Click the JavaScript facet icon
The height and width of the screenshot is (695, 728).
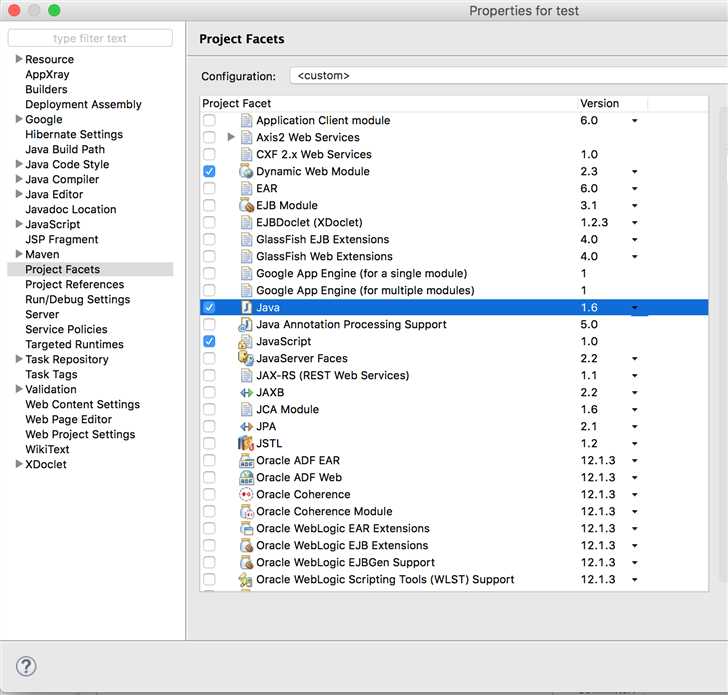[x=245, y=342]
